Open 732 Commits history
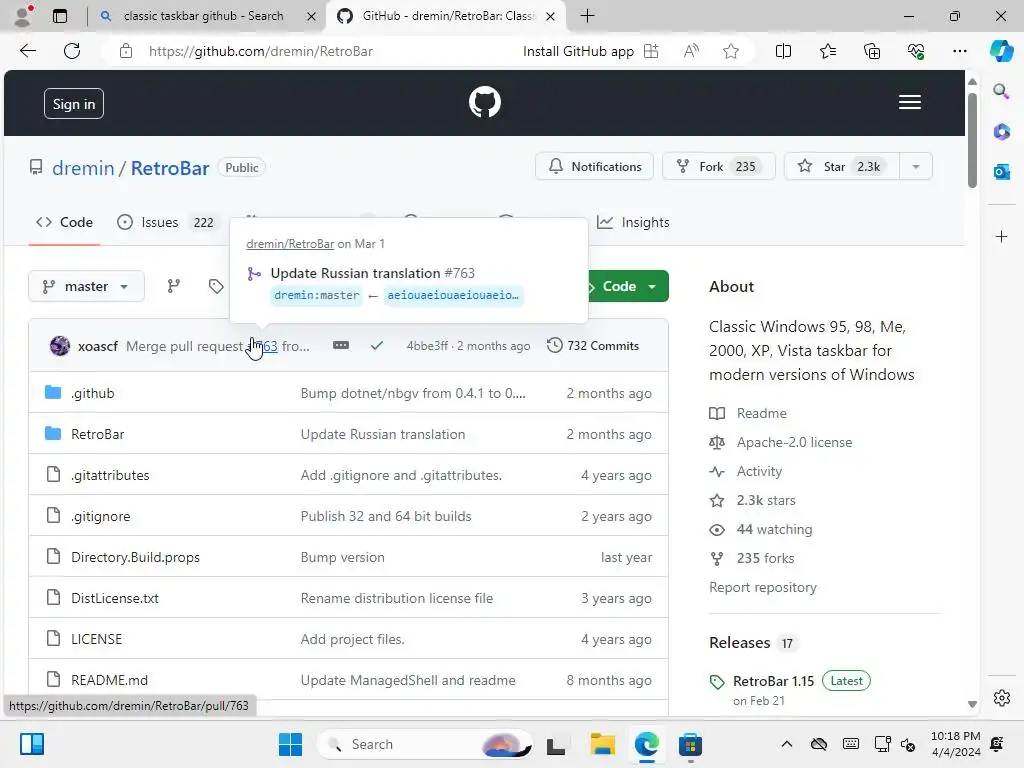The height and width of the screenshot is (768, 1024). pos(593,345)
